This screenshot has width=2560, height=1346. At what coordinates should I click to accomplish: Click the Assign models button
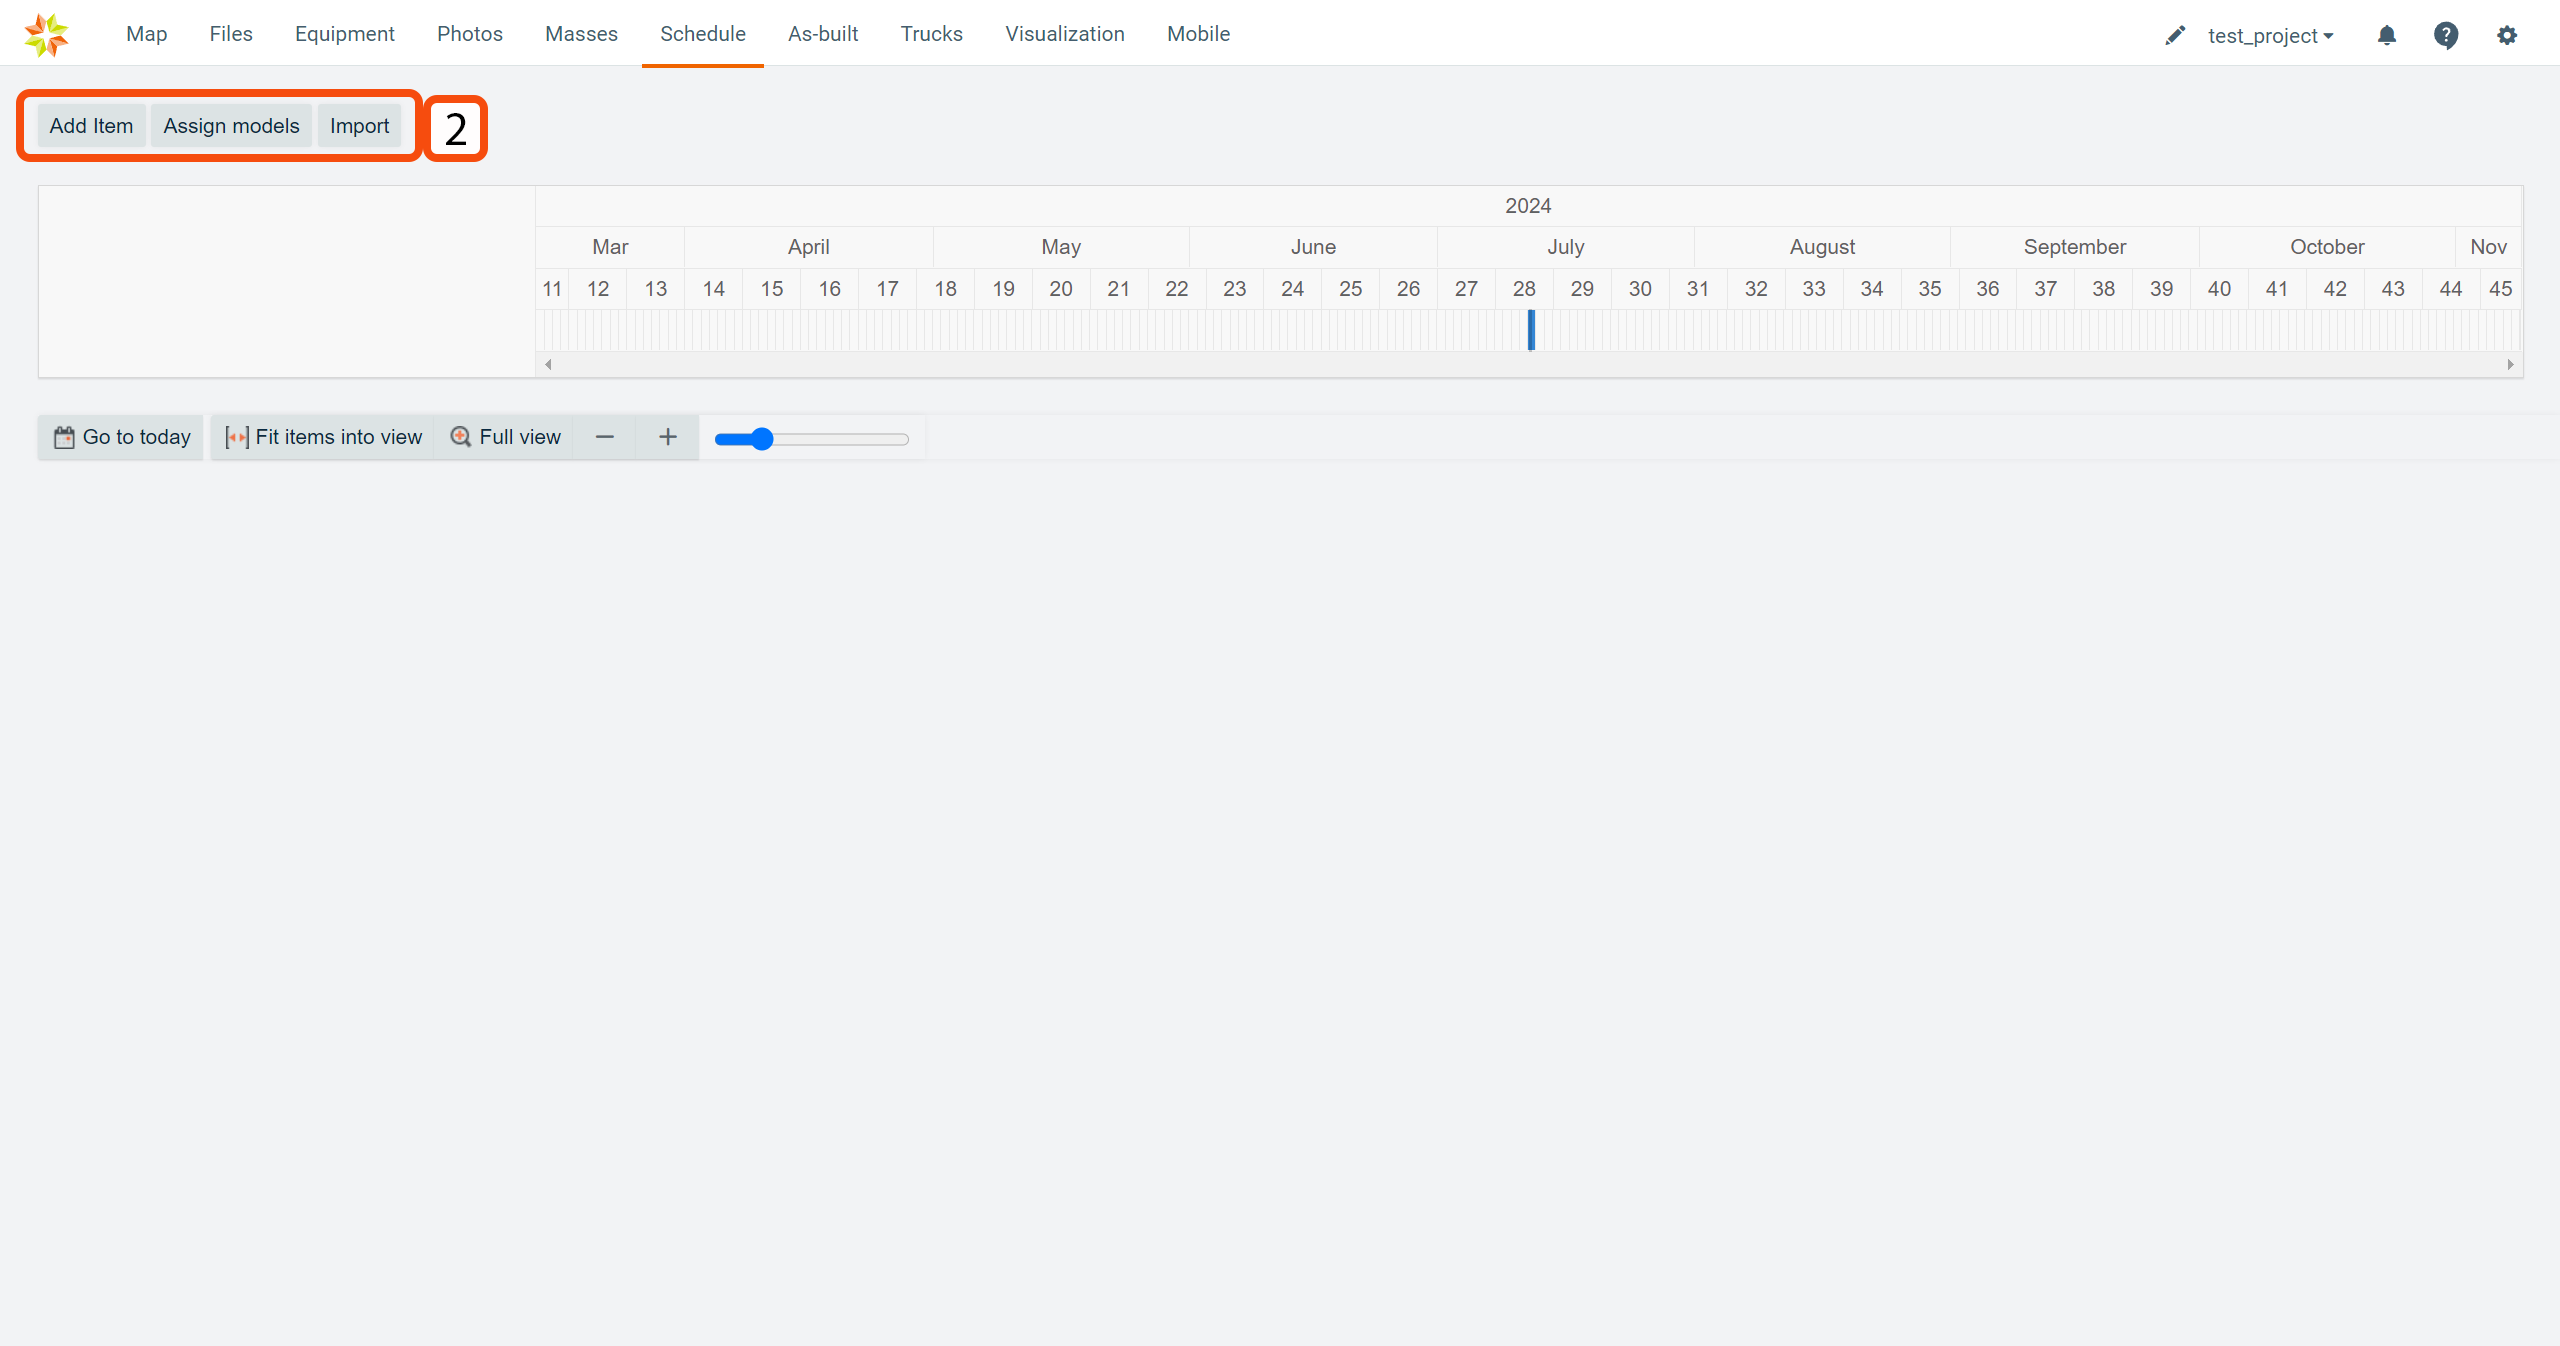coord(231,126)
